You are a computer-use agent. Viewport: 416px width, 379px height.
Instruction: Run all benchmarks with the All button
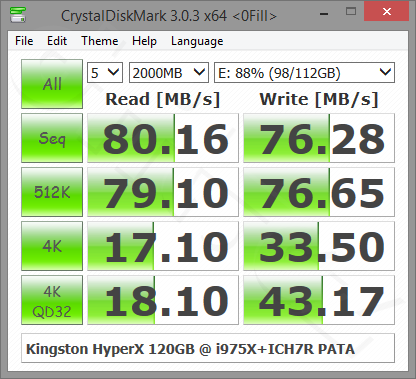pos(52,84)
